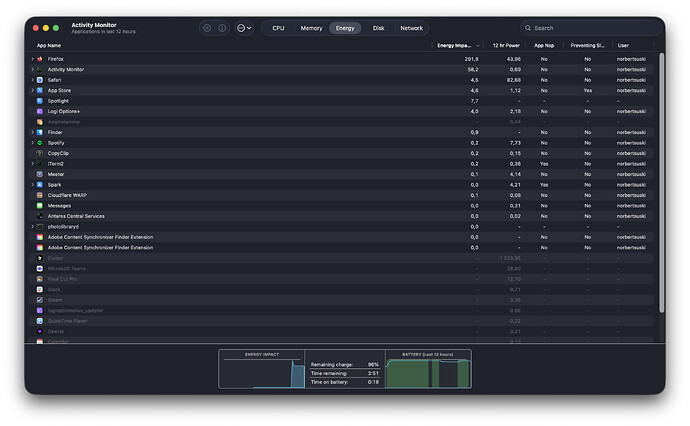Click the Meeter app icon
Image resolution: width=690 pixels, height=426 pixels.
(40, 174)
